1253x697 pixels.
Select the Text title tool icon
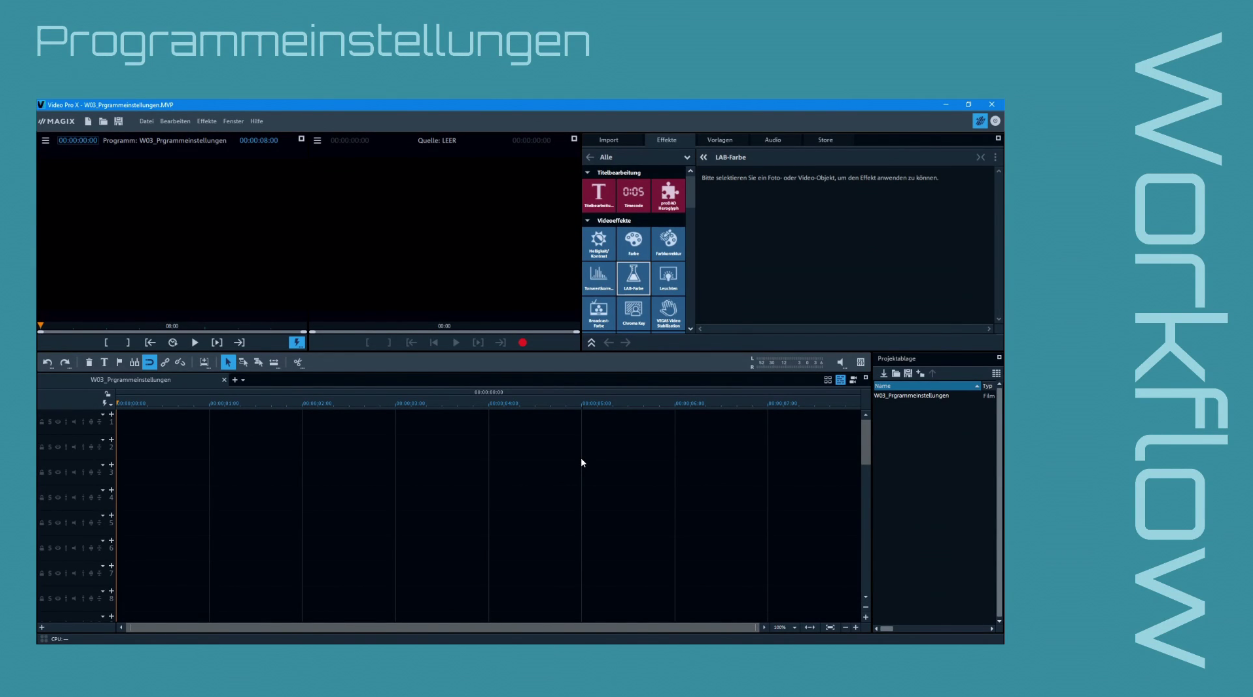click(105, 362)
